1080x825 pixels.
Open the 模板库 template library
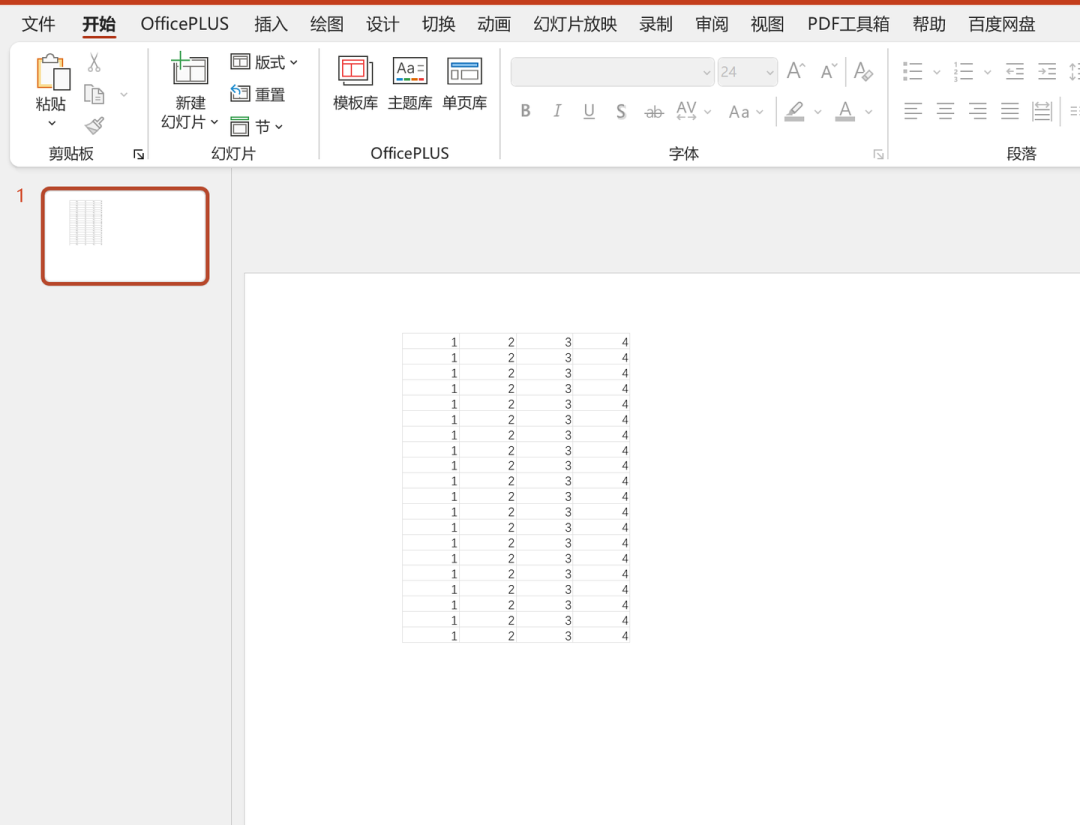pyautogui.click(x=355, y=83)
